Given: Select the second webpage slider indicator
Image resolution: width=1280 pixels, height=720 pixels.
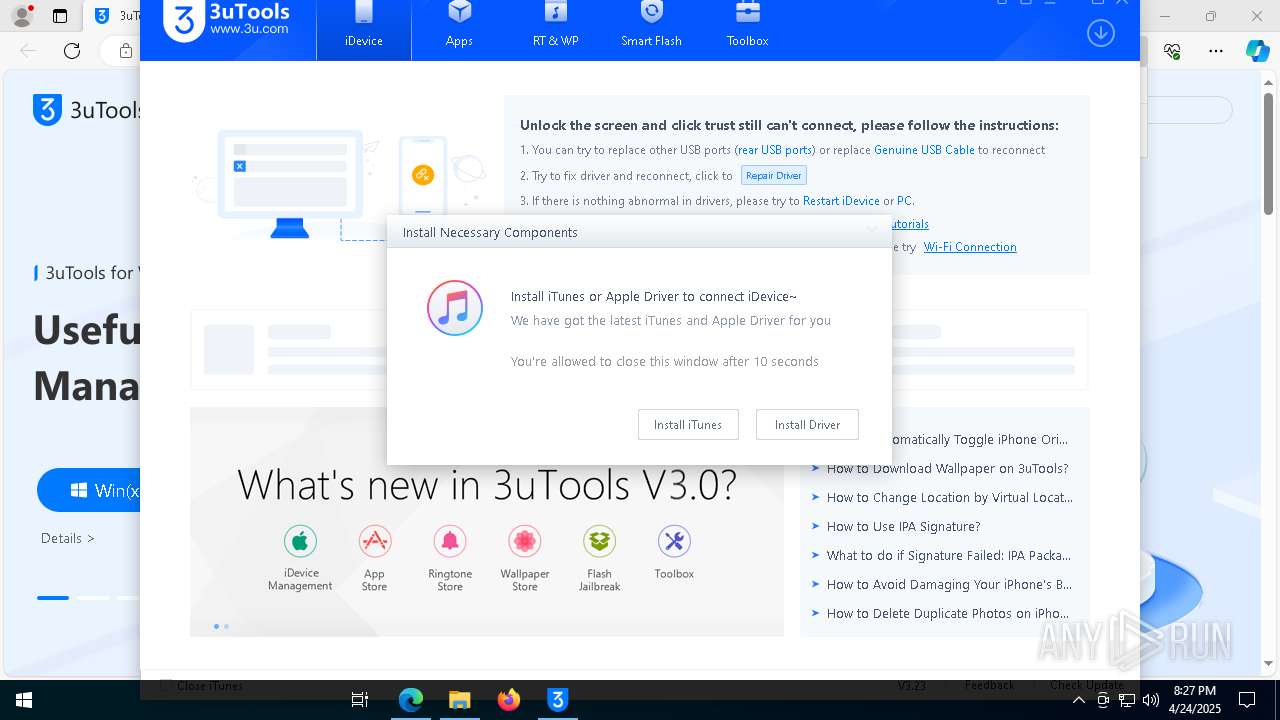Looking at the screenshot, I should pyautogui.click(x=93, y=598).
